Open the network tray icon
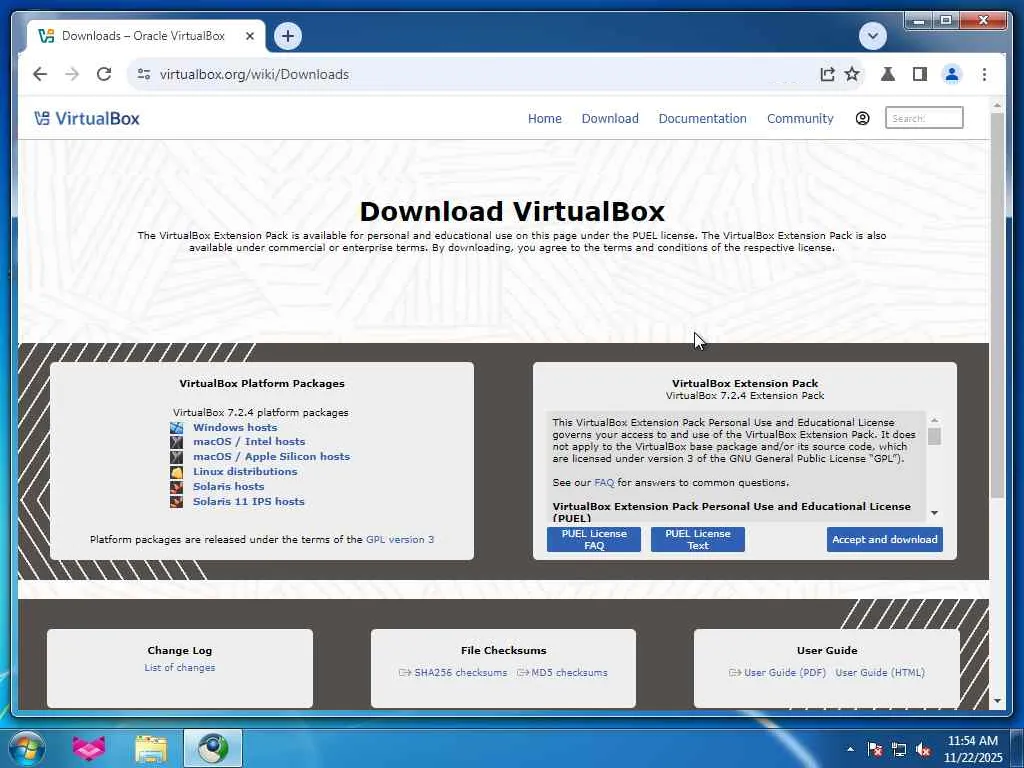Viewport: 1024px width, 768px height. [899, 749]
